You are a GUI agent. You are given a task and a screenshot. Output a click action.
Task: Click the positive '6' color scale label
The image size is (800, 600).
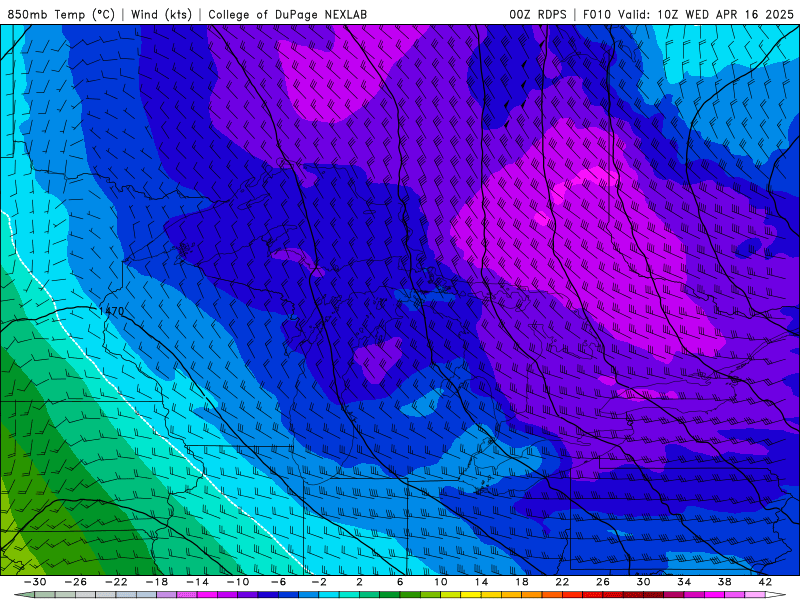click(x=400, y=582)
